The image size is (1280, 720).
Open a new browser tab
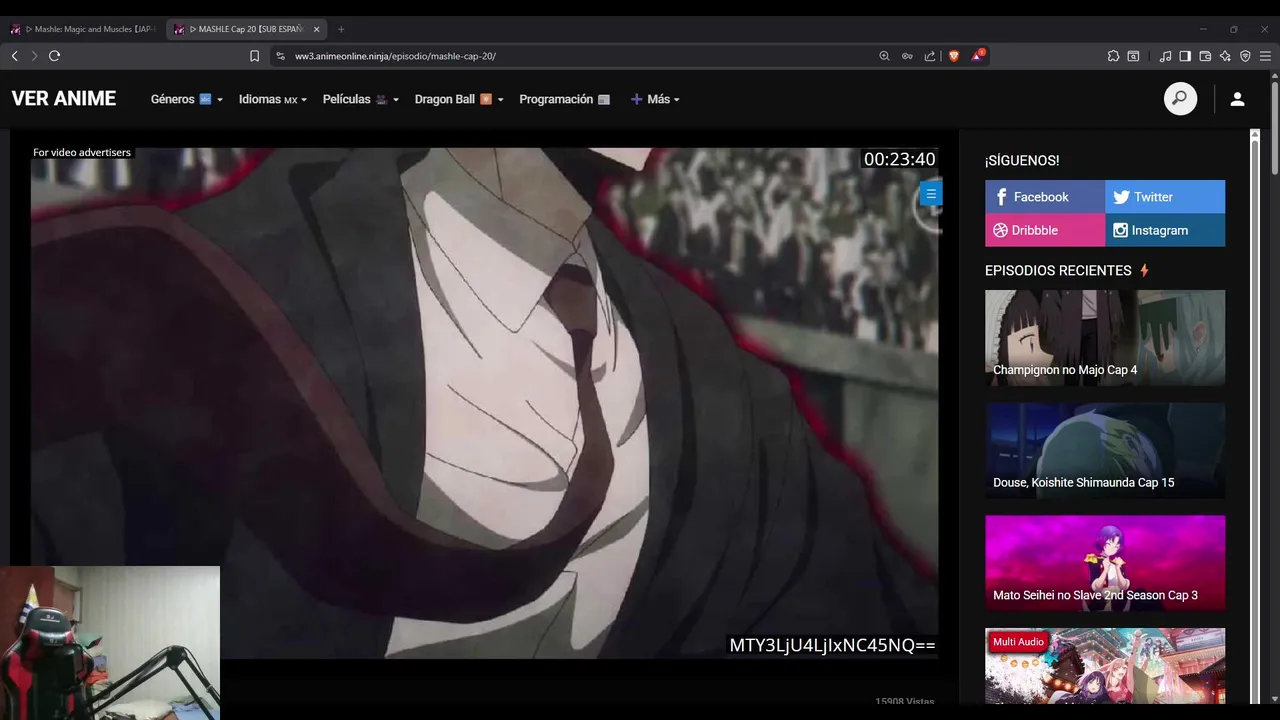(x=341, y=29)
